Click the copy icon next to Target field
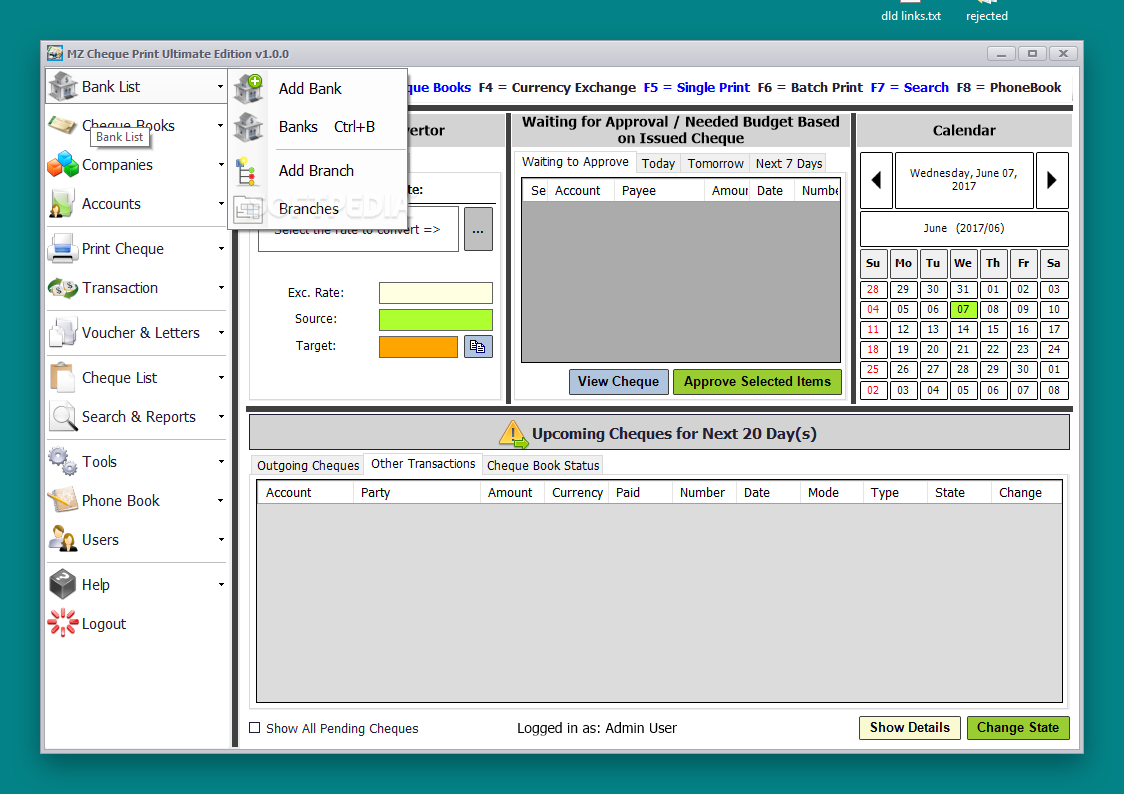This screenshot has height=794, width=1124. point(477,347)
